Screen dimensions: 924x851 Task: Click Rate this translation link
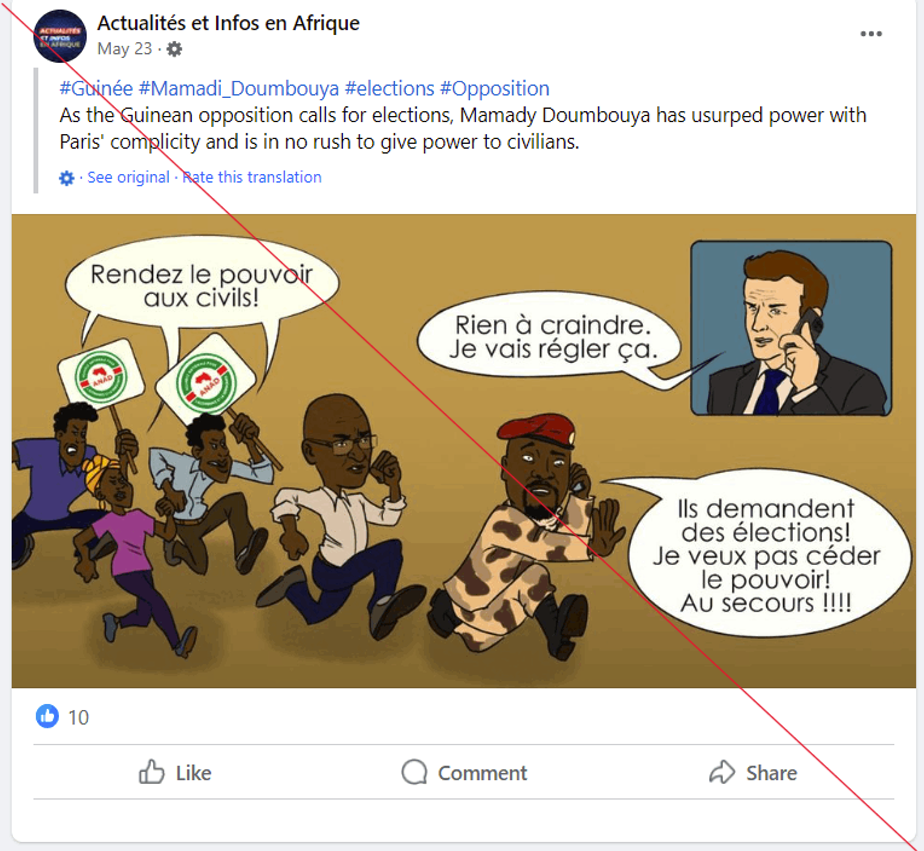pos(252,177)
